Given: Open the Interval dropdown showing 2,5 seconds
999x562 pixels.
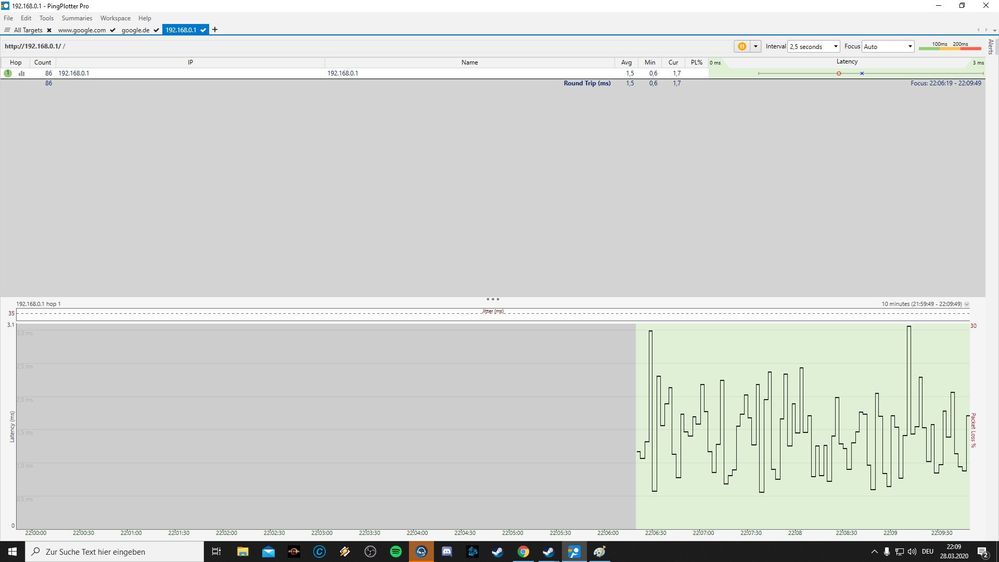Looking at the screenshot, I should tap(814, 47).
